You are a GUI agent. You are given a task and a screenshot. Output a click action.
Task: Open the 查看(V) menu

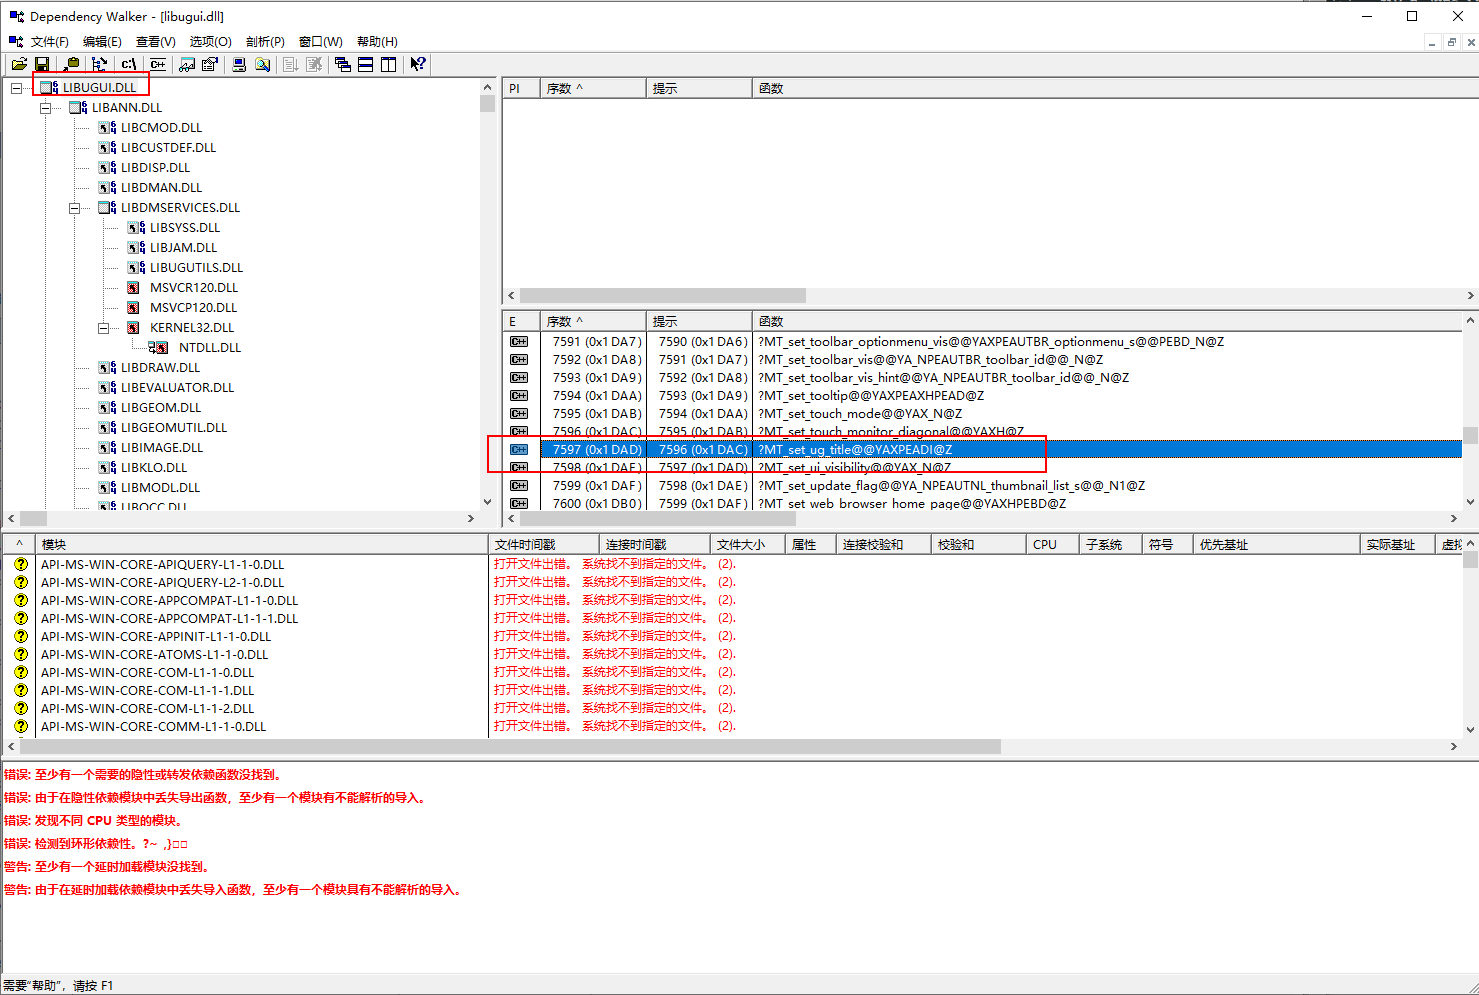(155, 41)
